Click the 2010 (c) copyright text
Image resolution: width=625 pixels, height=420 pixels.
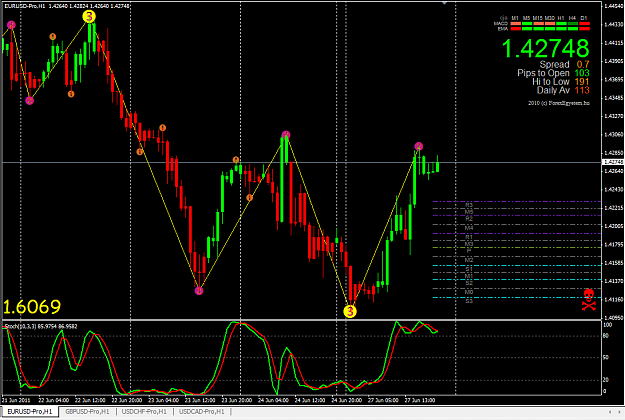(559, 103)
